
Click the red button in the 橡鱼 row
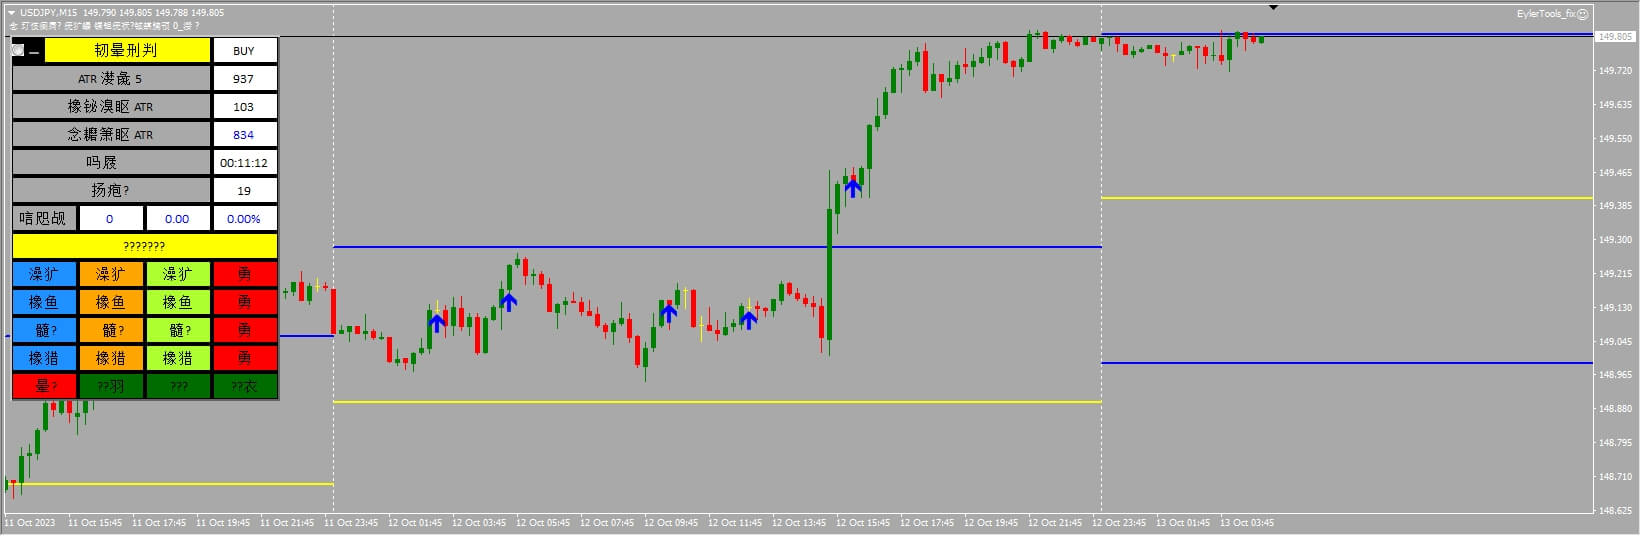(245, 302)
